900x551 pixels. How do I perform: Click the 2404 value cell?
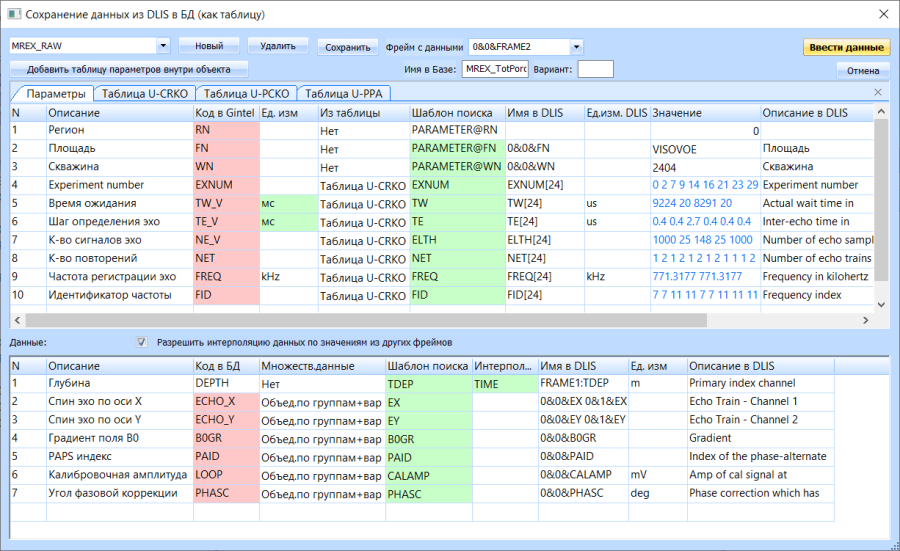tap(705, 168)
